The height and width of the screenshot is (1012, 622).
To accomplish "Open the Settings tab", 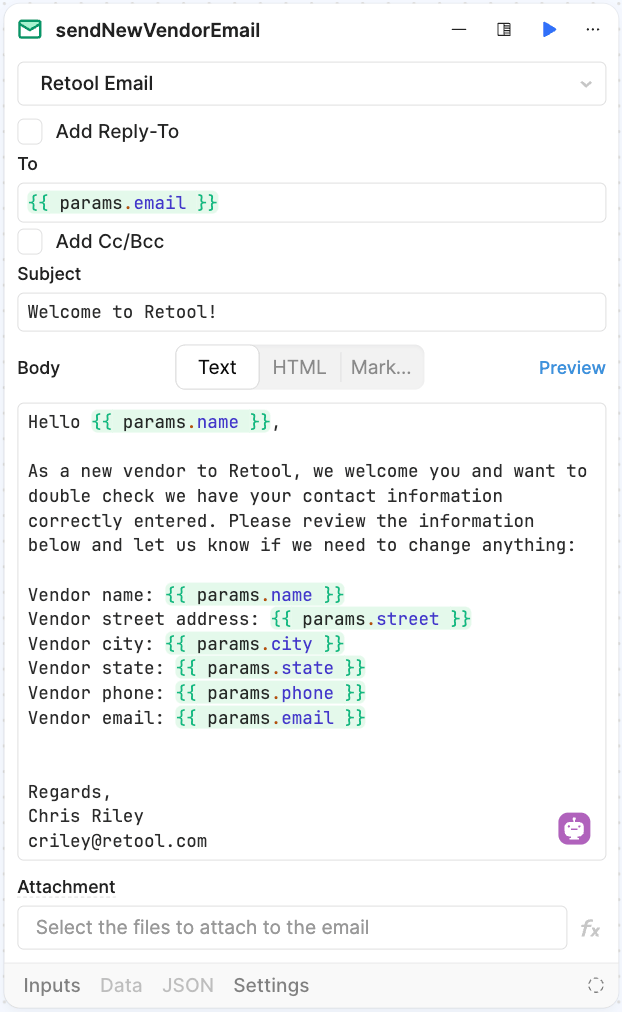I will (x=271, y=986).
